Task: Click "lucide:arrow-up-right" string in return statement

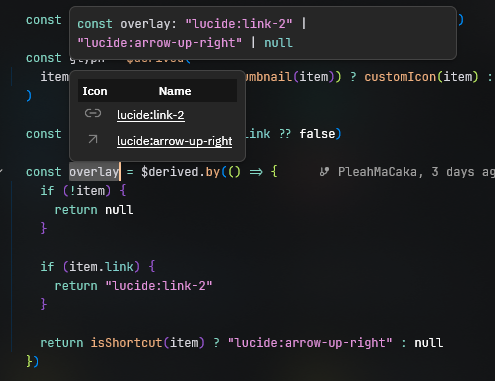Action: coord(310,343)
